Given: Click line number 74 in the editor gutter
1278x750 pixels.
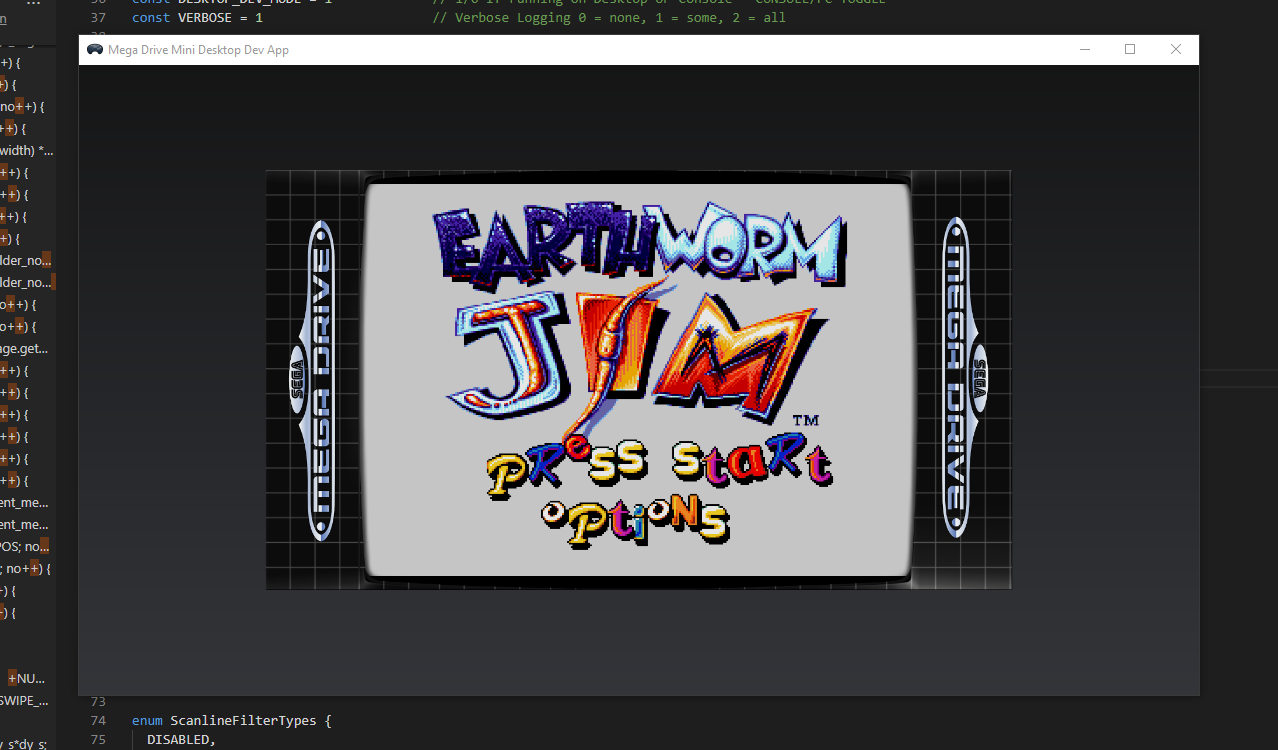Looking at the screenshot, I should click(x=98, y=720).
